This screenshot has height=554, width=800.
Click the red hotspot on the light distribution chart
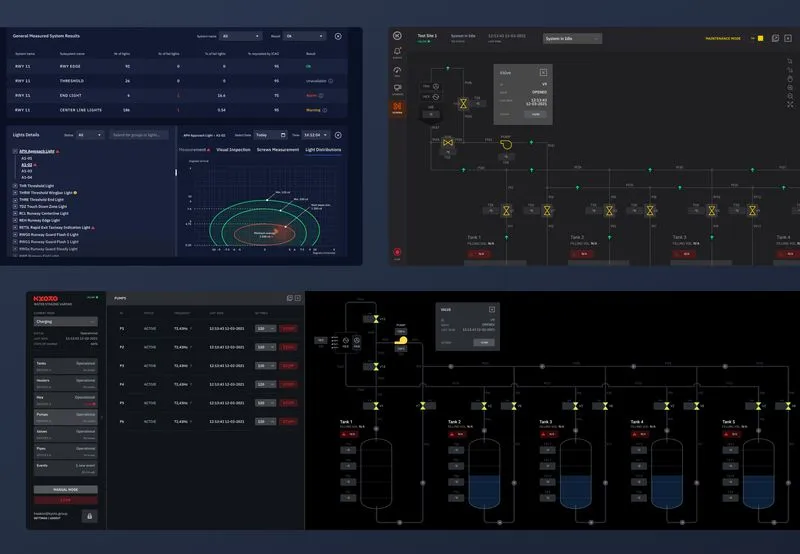pos(276,232)
